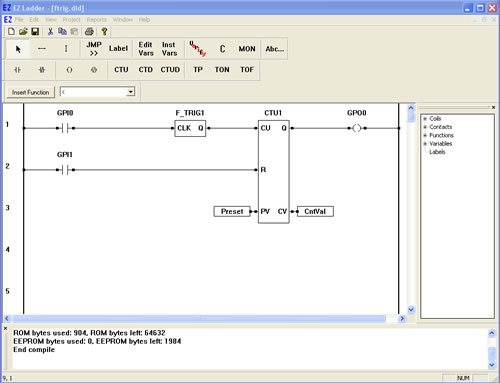500x383 pixels.
Task: Create a new file via toolbar icon
Action: pyautogui.click(x=11, y=31)
